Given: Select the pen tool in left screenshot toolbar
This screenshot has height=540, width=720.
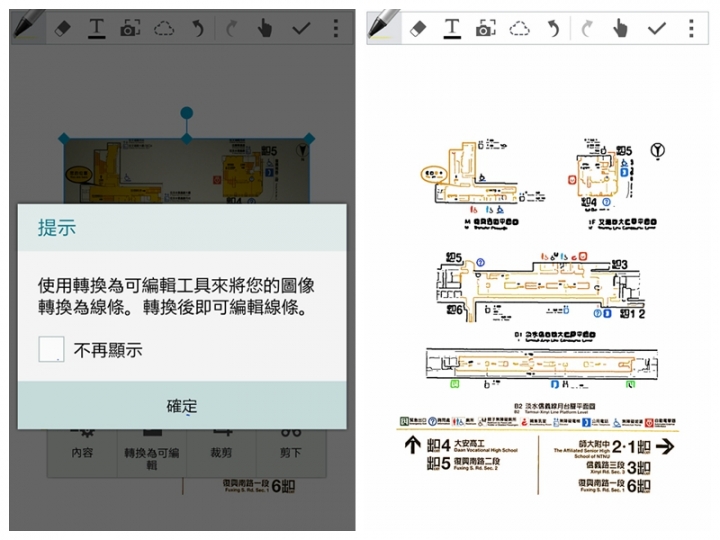Looking at the screenshot, I should (28, 27).
